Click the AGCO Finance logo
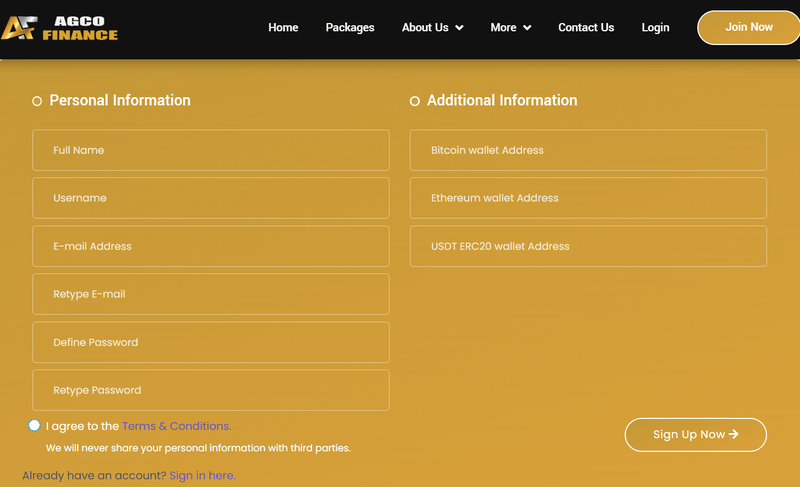800x487 pixels. coord(60,28)
